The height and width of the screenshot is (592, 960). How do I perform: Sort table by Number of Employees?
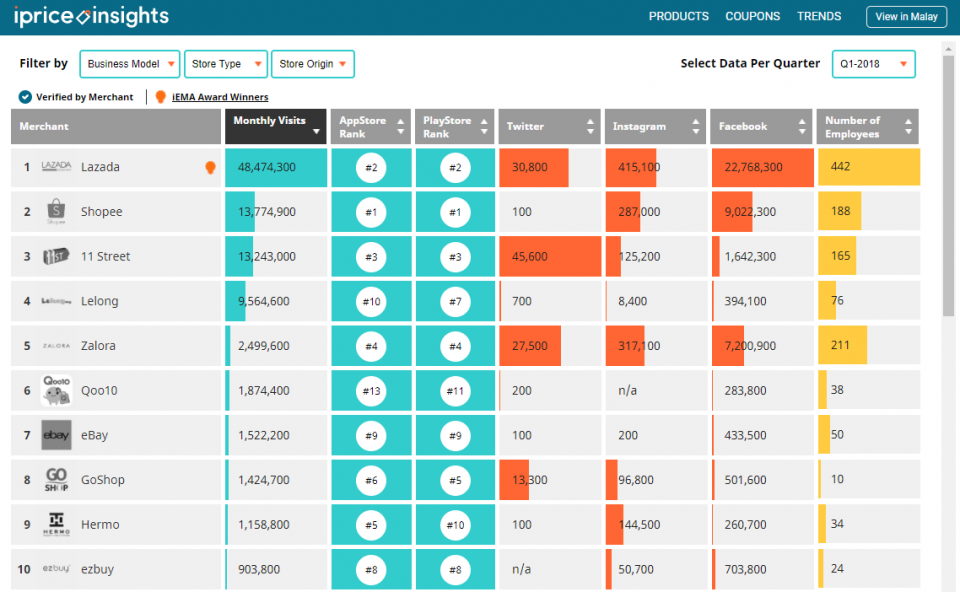pyautogui.click(x=868, y=127)
